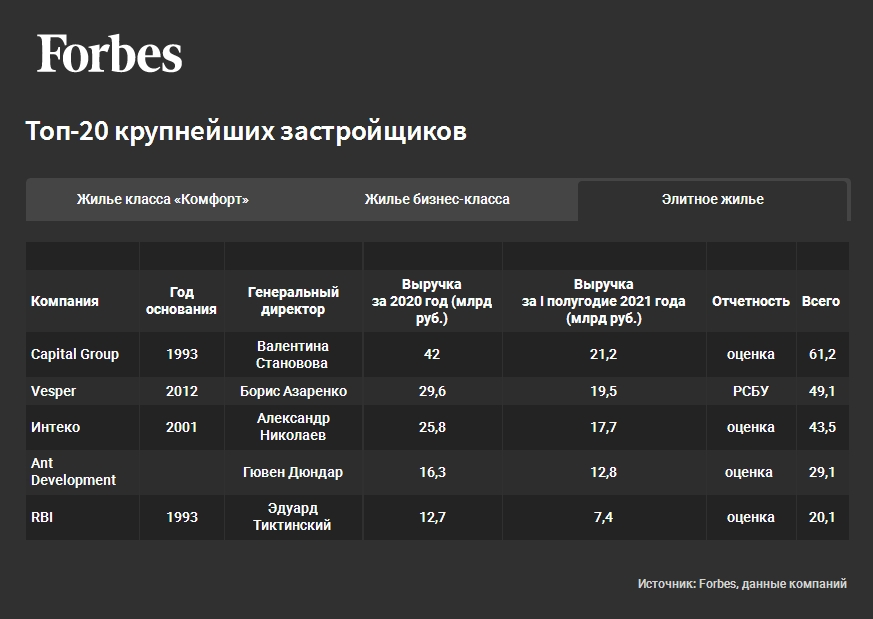The width and height of the screenshot is (873, 619).
Task: Click 2020 revenue value 29,6
Action: (433, 391)
